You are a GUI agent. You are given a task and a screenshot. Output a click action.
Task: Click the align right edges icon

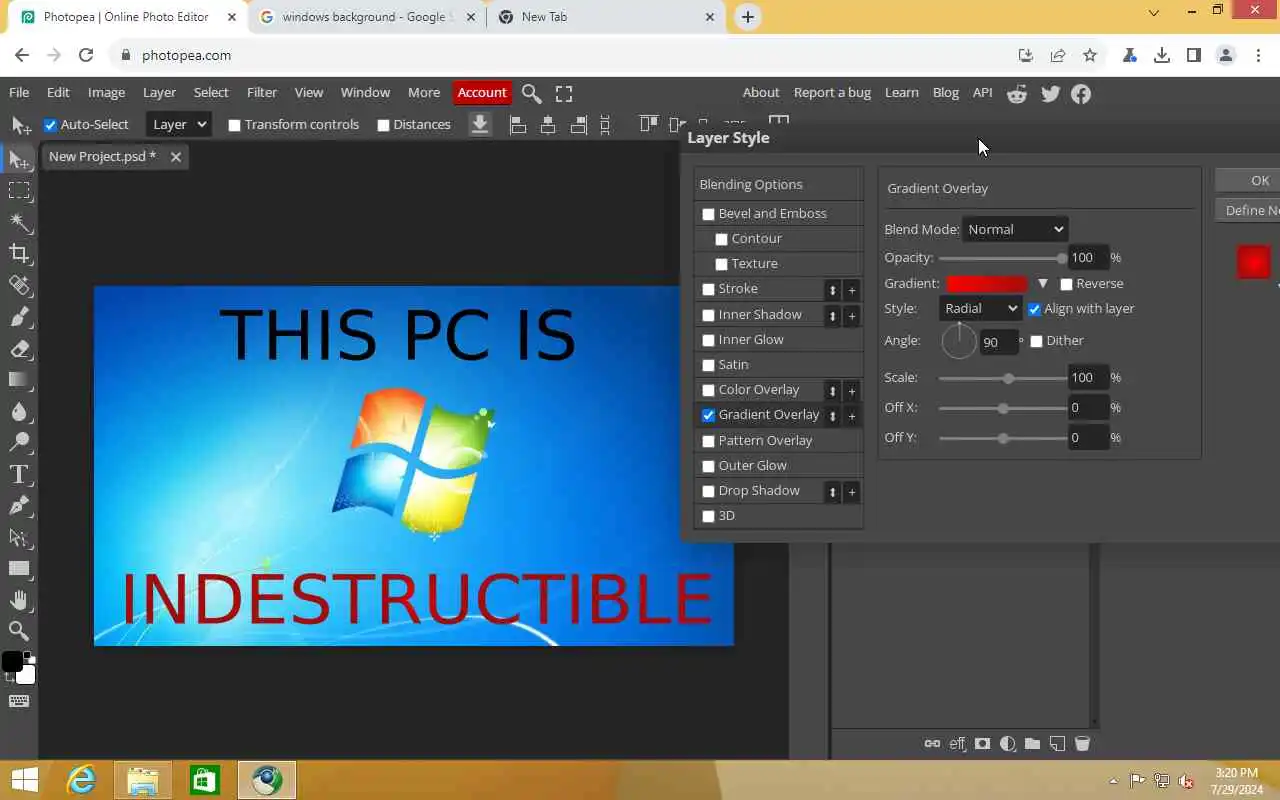click(x=578, y=125)
